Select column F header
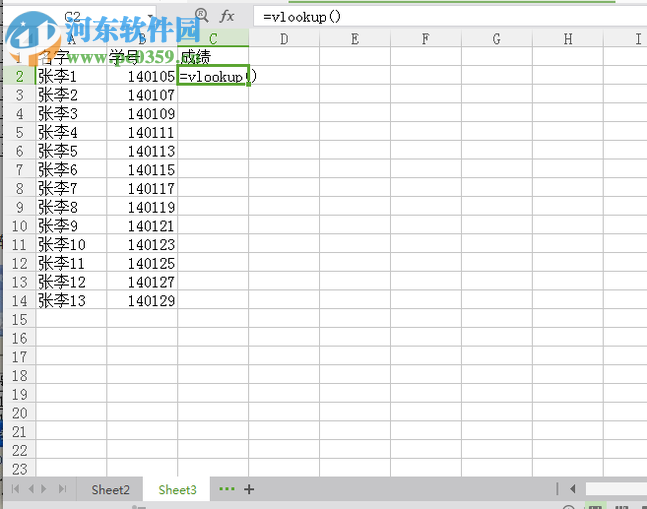Image resolution: width=647 pixels, height=509 pixels. (426, 39)
